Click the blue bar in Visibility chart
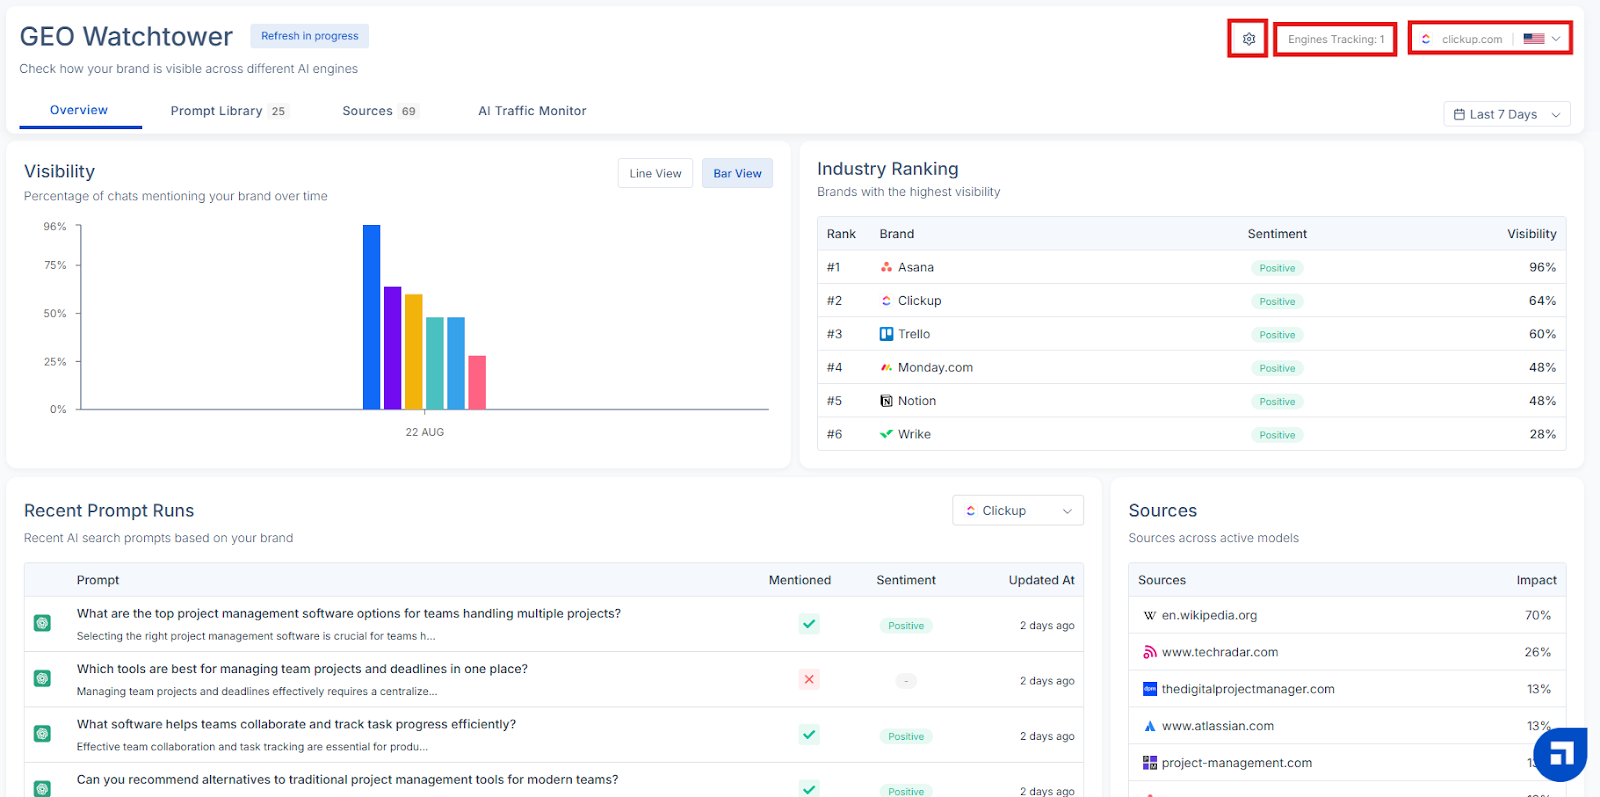Image resolution: width=1600 pixels, height=797 pixels. click(371, 317)
